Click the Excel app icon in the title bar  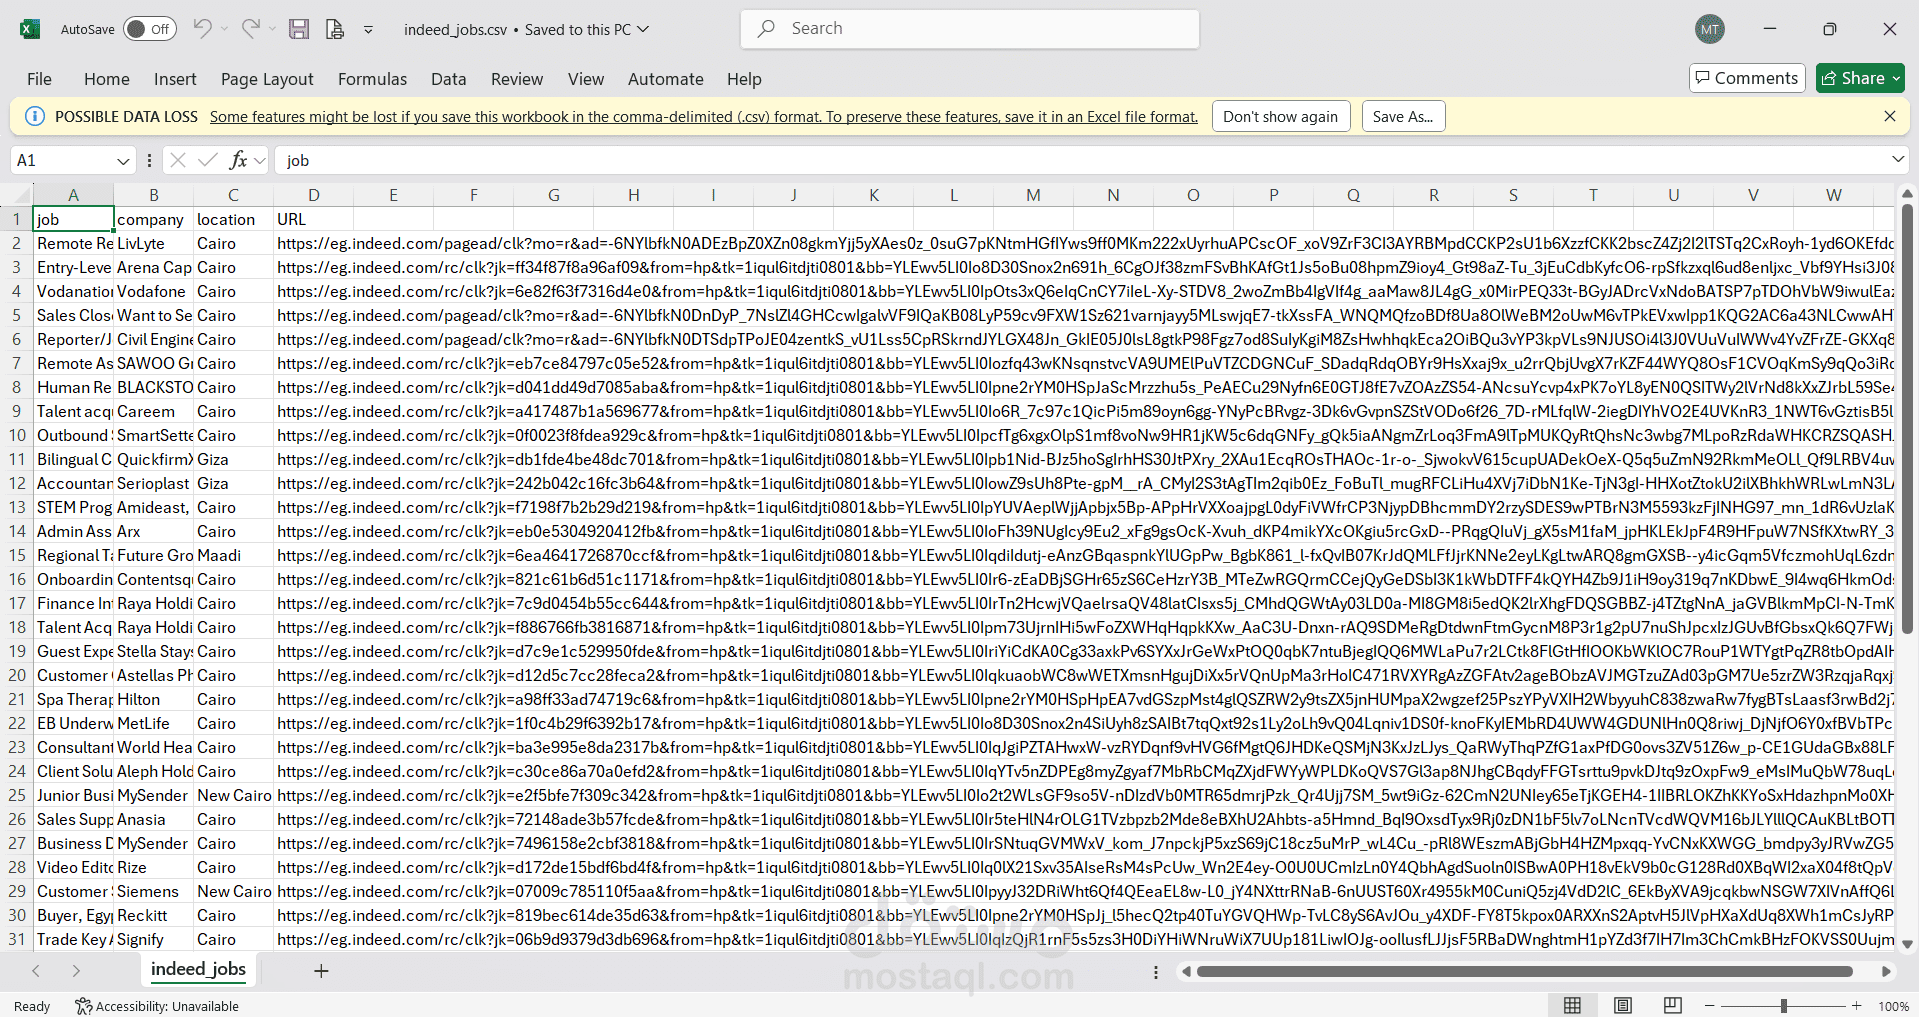click(30, 29)
